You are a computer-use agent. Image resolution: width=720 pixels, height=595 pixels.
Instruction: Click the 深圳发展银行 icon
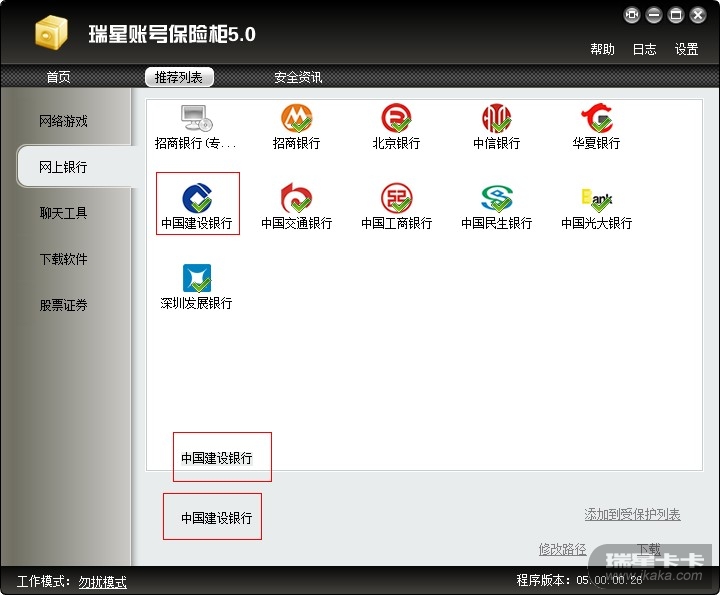pyautogui.click(x=197, y=278)
